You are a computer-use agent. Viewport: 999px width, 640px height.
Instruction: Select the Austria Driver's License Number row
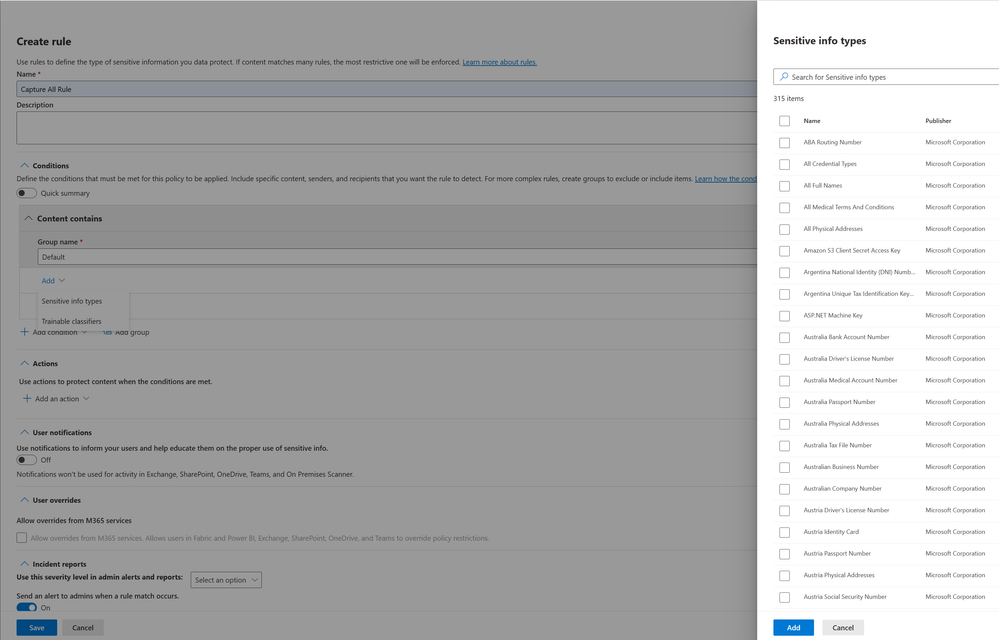886,511
